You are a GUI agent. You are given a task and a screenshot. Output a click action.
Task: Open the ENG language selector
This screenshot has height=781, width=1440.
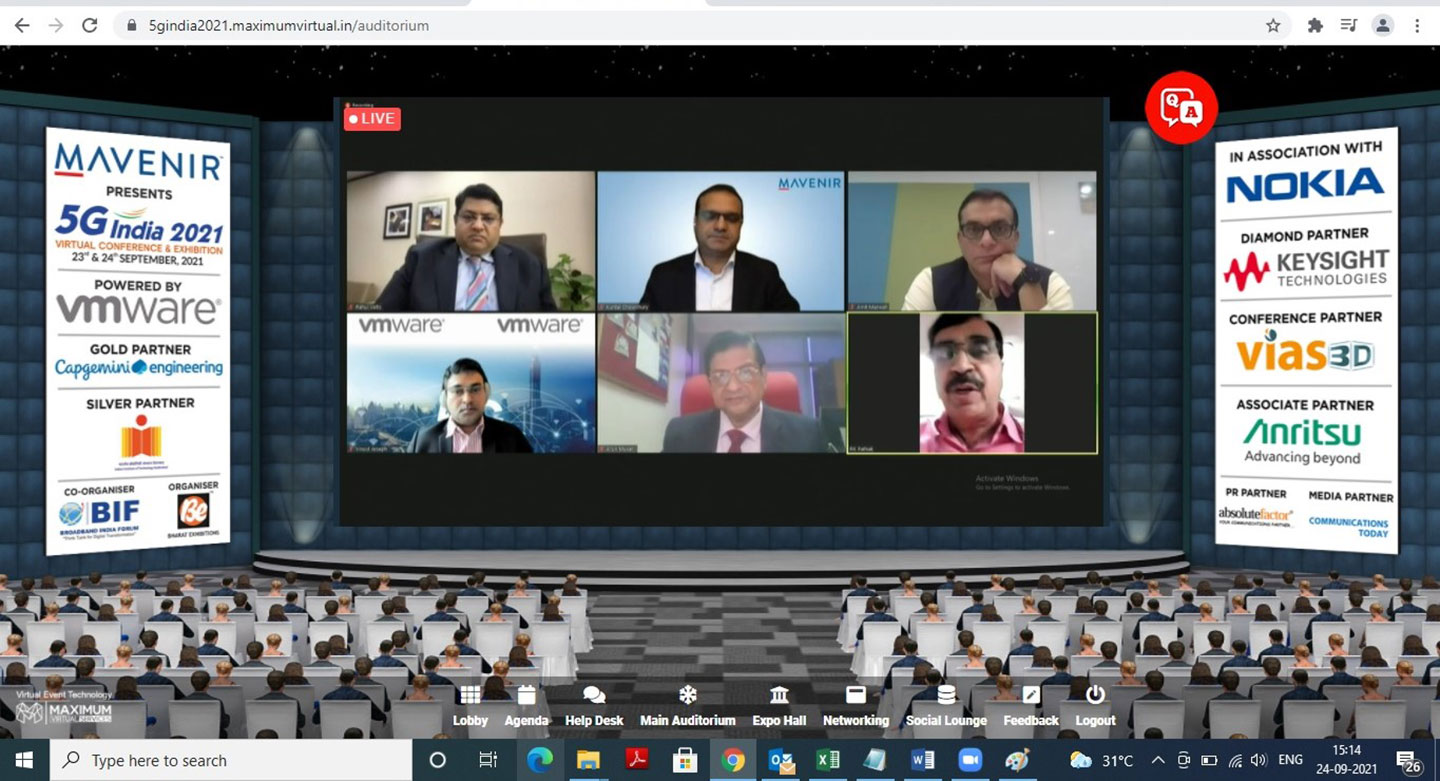pos(1291,760)
